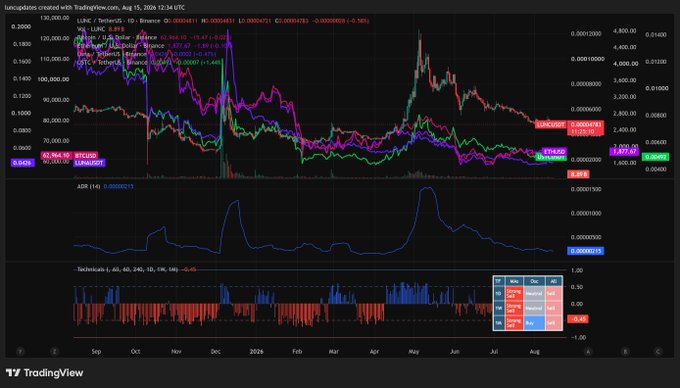Click the green USTCUSDT series label
This screenshot has height=388, width=680.
[551, 157]
